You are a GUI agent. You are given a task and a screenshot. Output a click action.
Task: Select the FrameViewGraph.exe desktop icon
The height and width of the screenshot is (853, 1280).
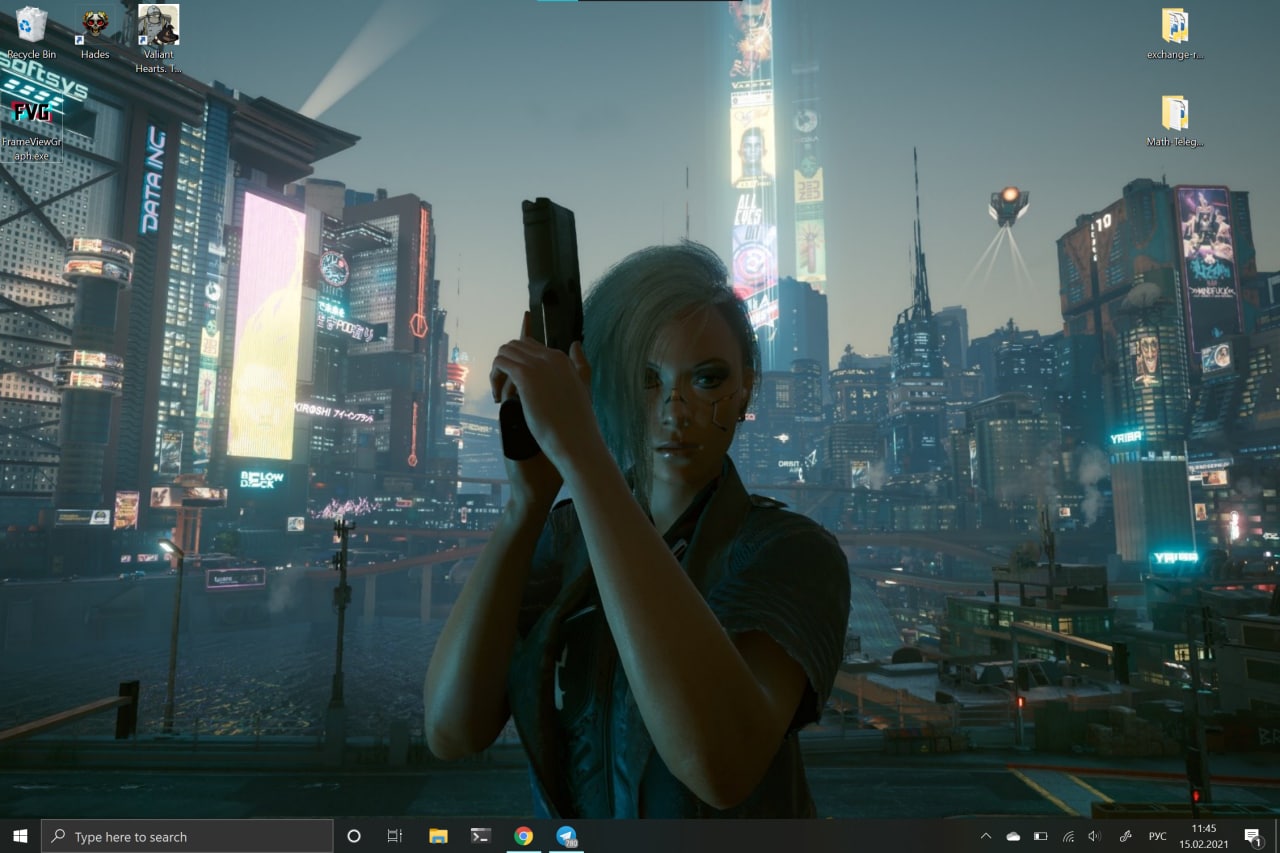[31, 129]
